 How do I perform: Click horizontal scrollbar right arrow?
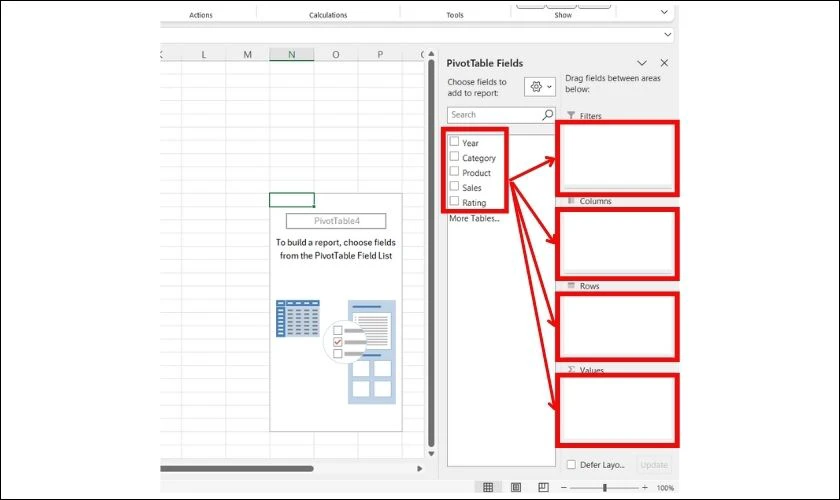(x=419, y=468)
